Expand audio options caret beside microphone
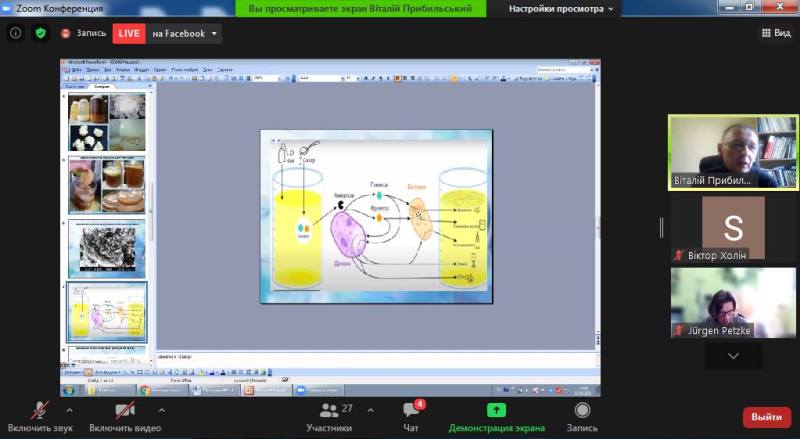The width and height of the screenshot is (800, 439). [x=69, y=410]
